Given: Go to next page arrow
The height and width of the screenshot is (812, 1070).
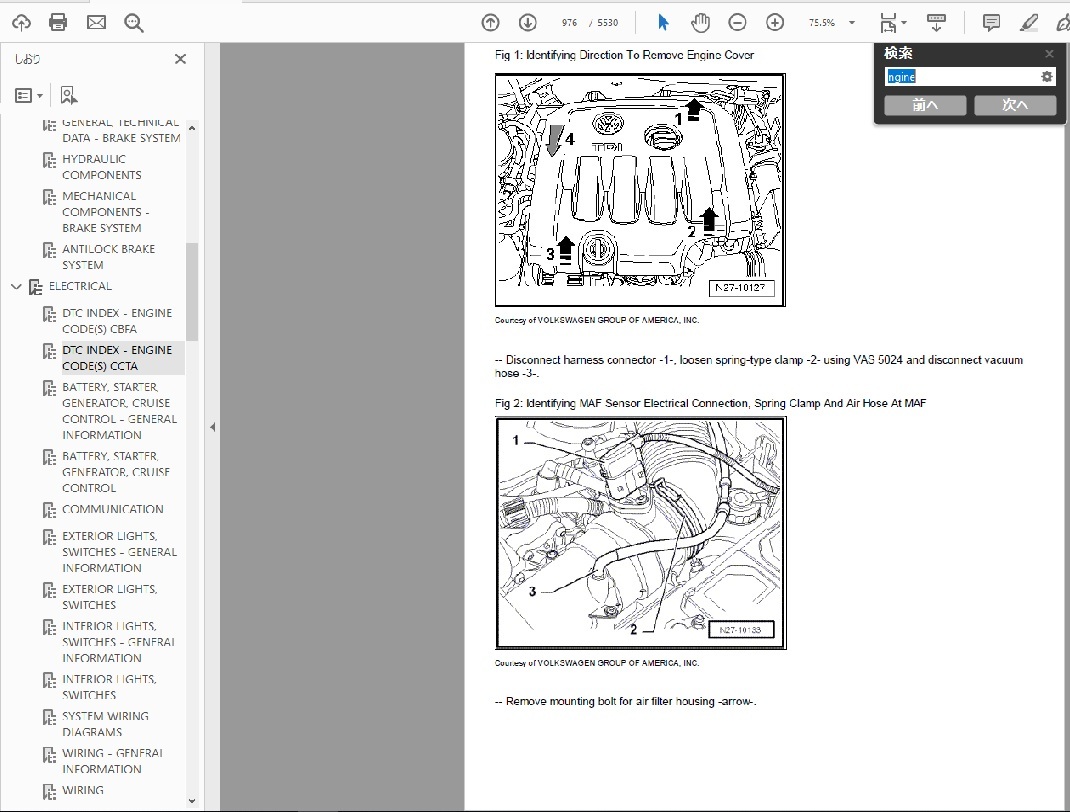Looking at the screenshot, I should tap(527, 23).
